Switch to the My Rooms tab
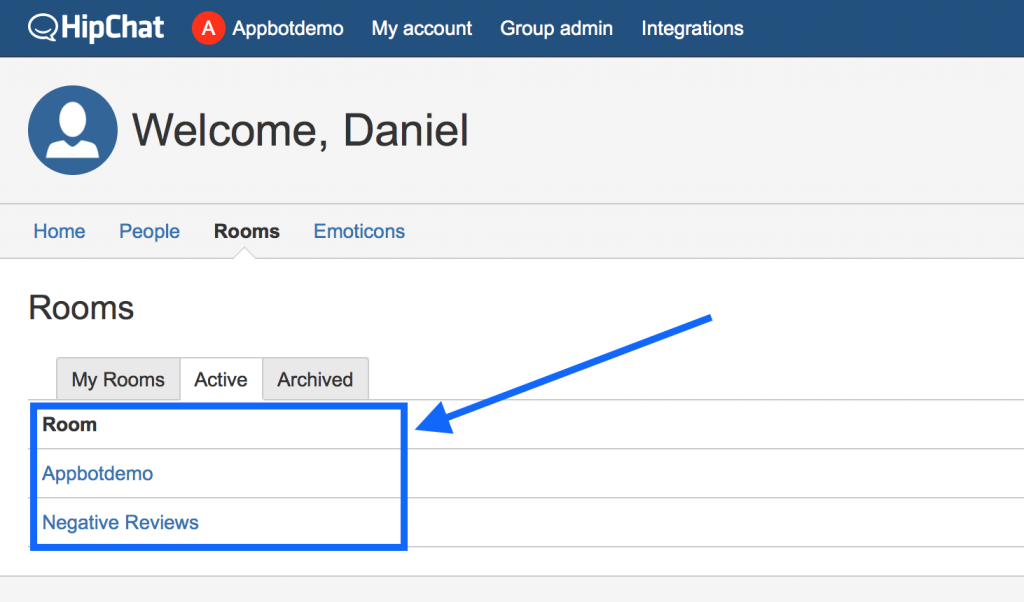Viewport: 1024px width, 602px height. pos(118,379)
